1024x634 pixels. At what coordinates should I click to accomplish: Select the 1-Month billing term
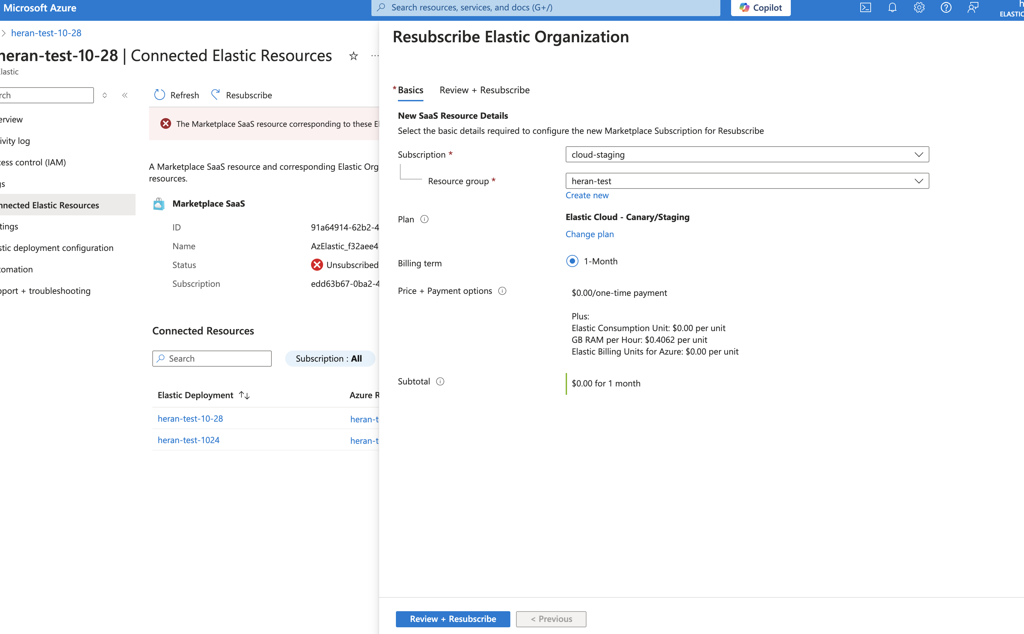pos(572,261)
